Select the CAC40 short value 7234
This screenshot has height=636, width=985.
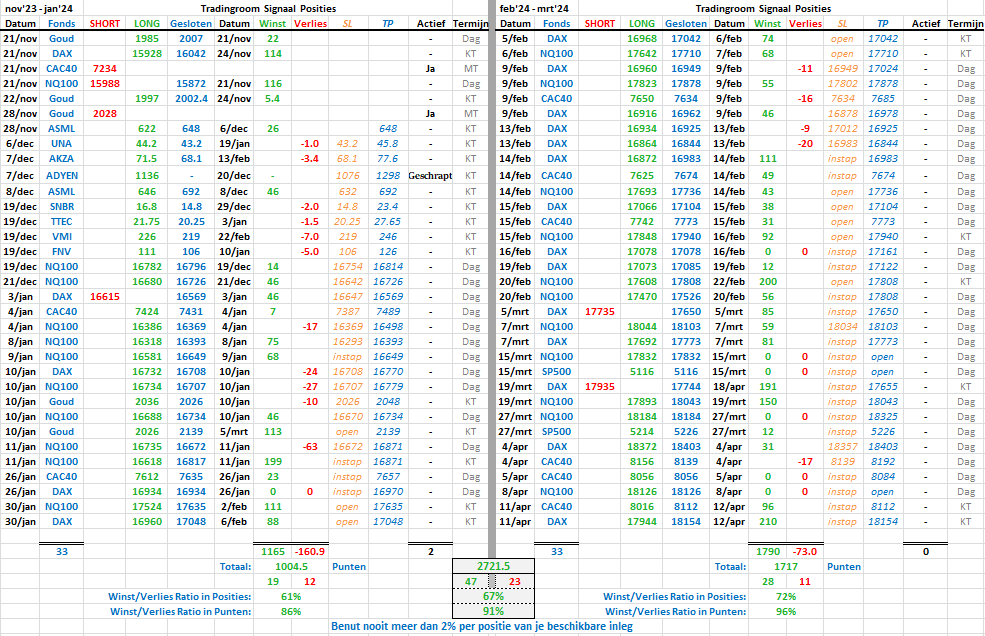coord(103,67)
